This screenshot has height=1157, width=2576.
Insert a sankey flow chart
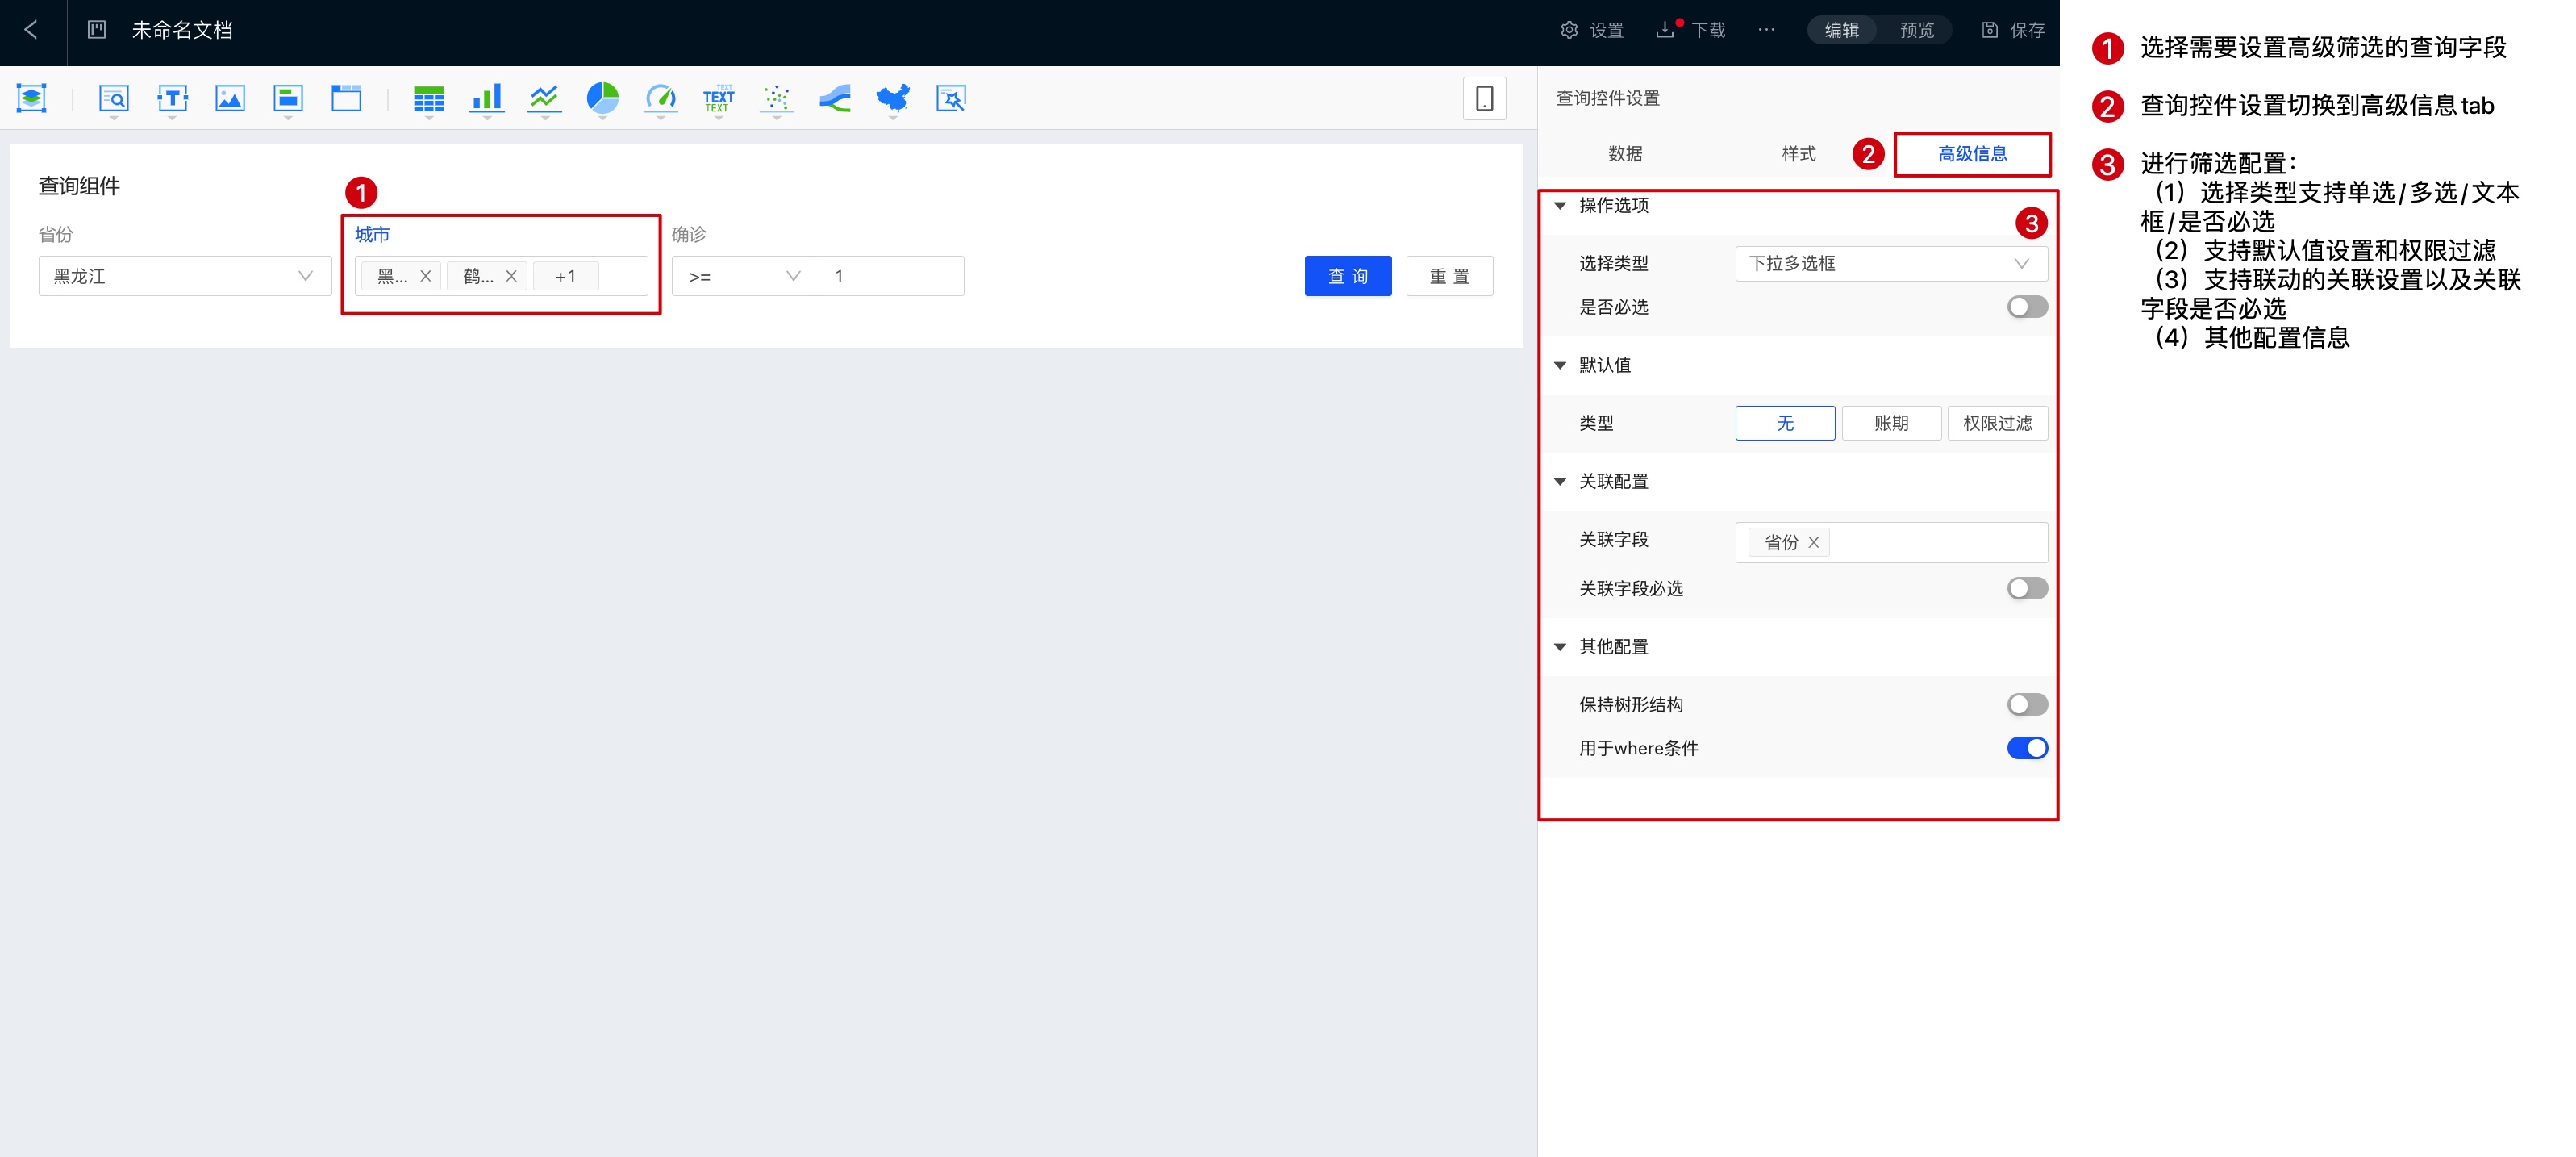pos(835,98)
